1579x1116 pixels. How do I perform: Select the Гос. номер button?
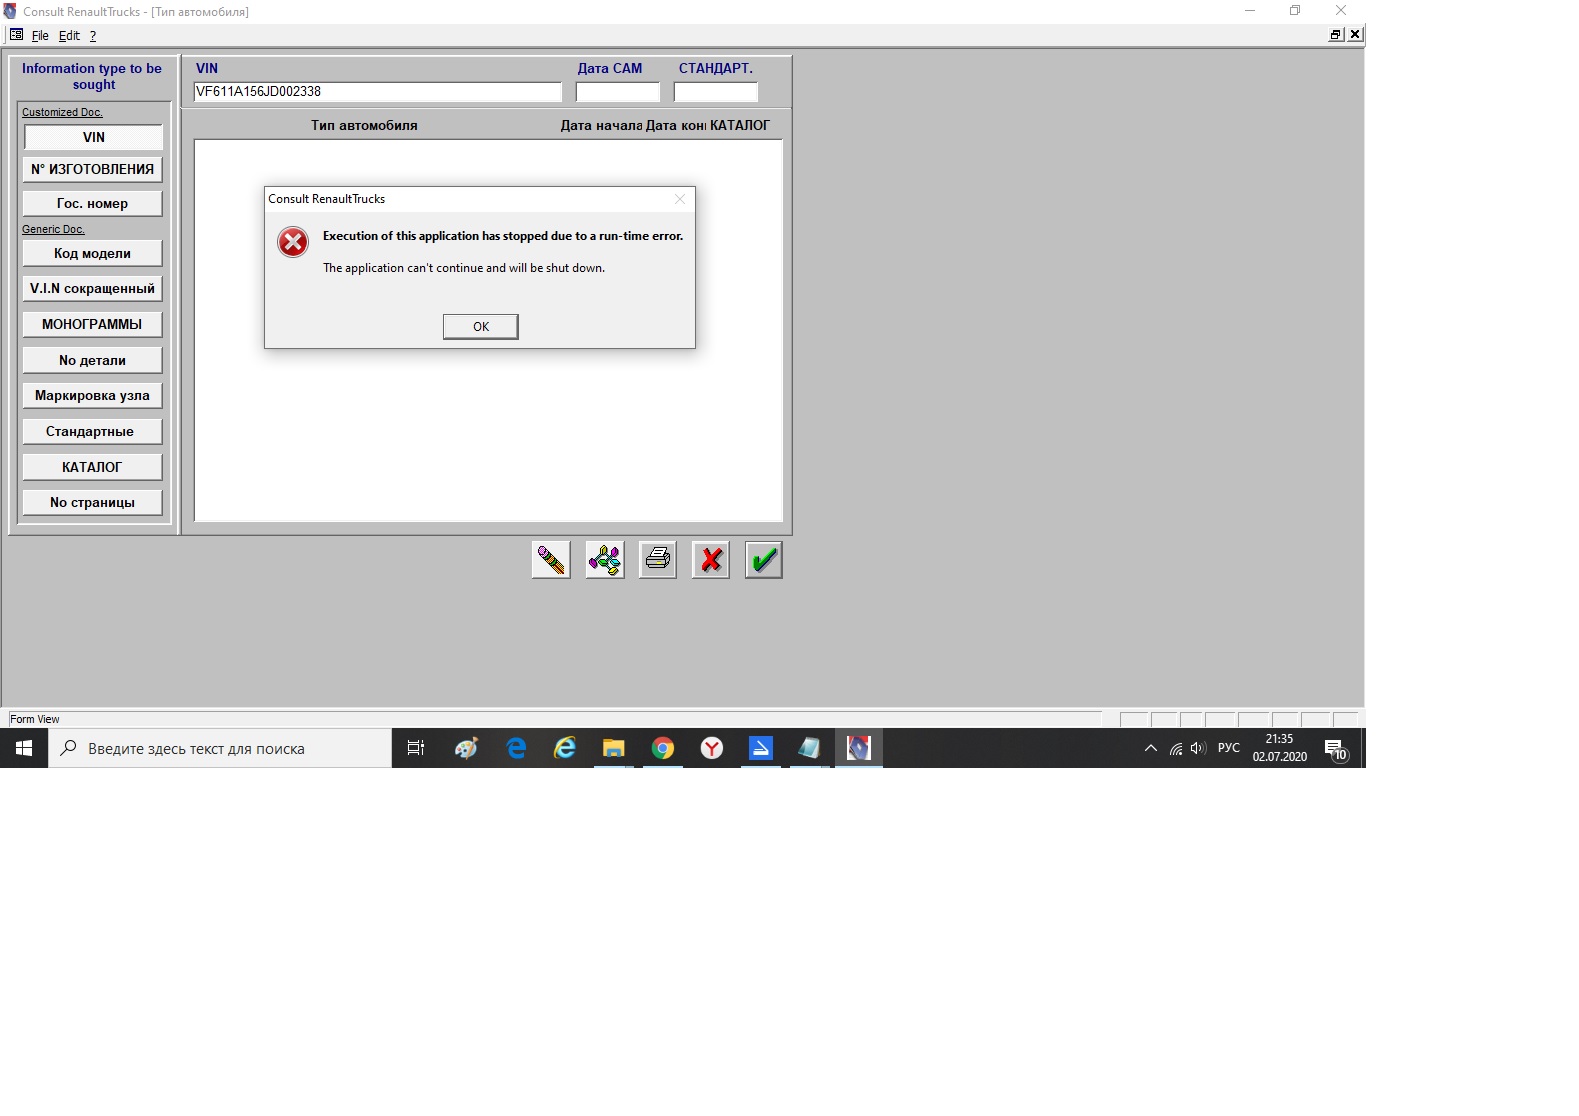93,203
